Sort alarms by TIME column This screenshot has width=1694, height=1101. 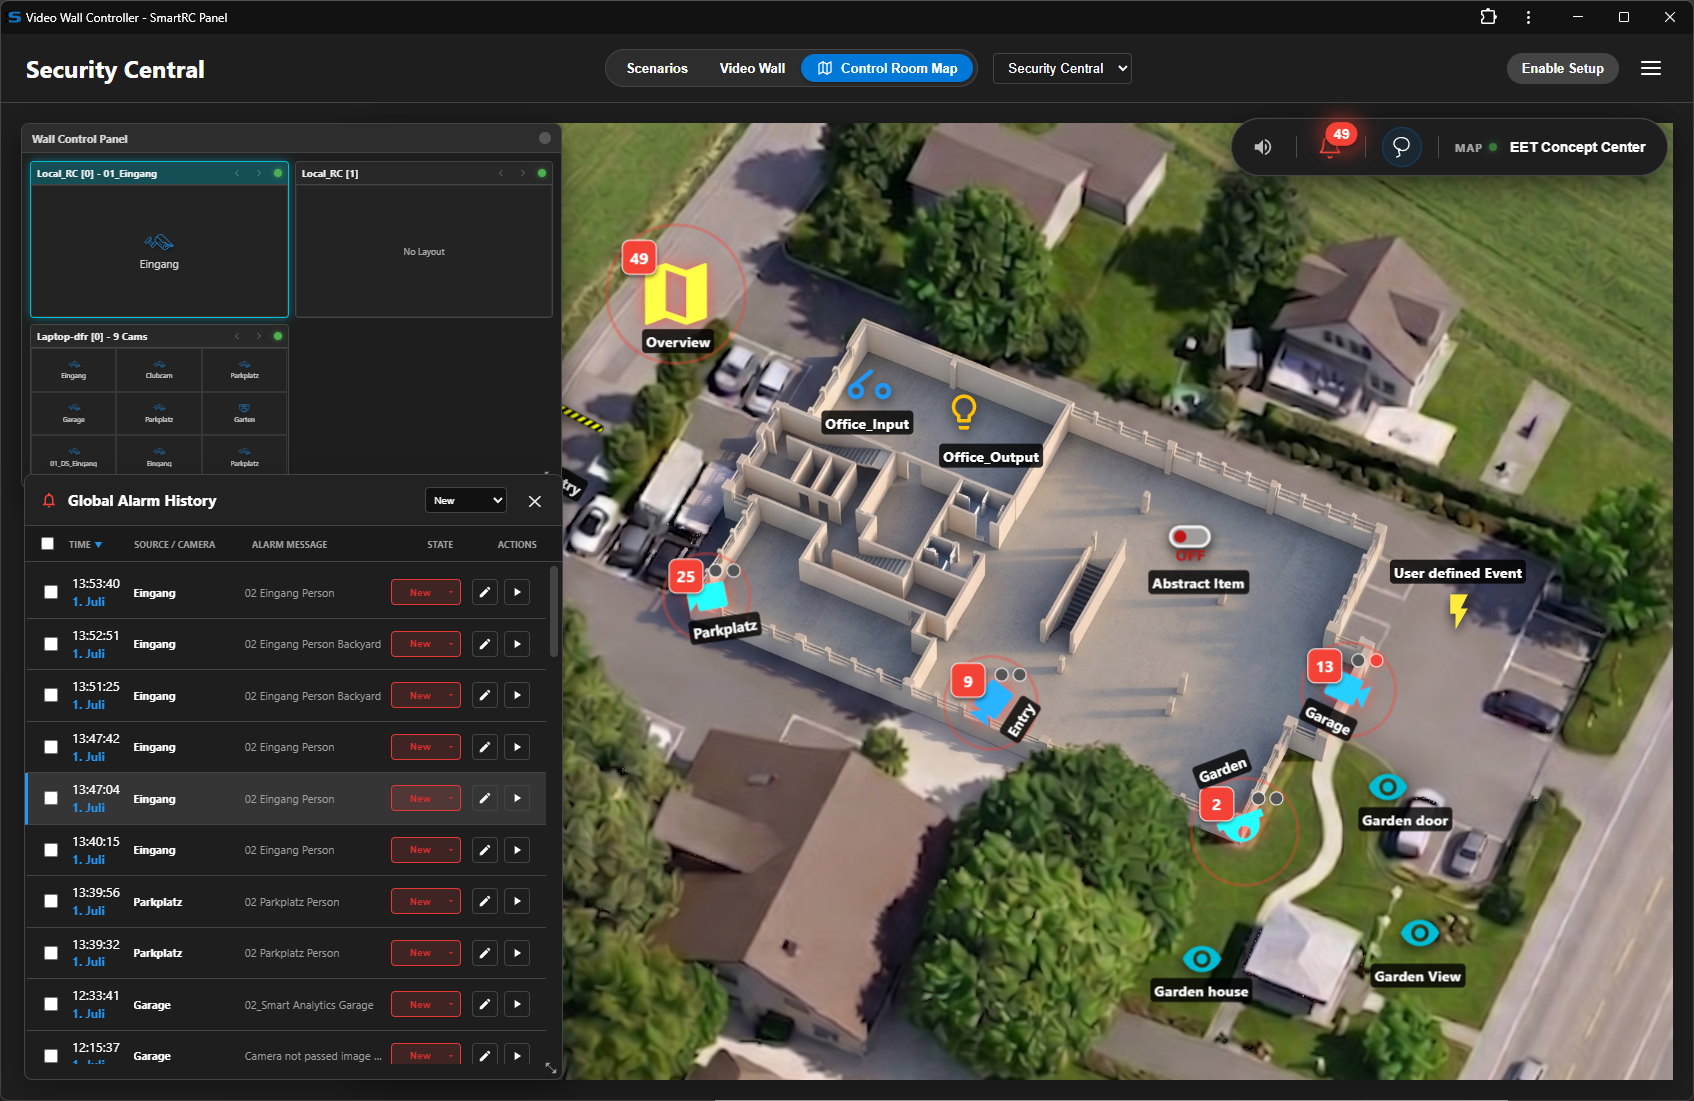pyautogui.click(x=85, y=545)
